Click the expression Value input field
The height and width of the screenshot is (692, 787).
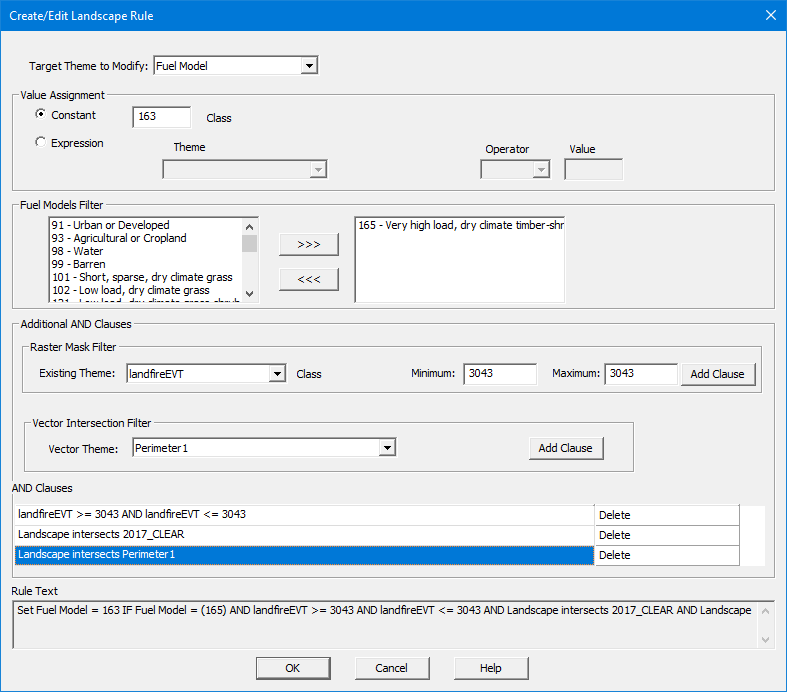593,170
